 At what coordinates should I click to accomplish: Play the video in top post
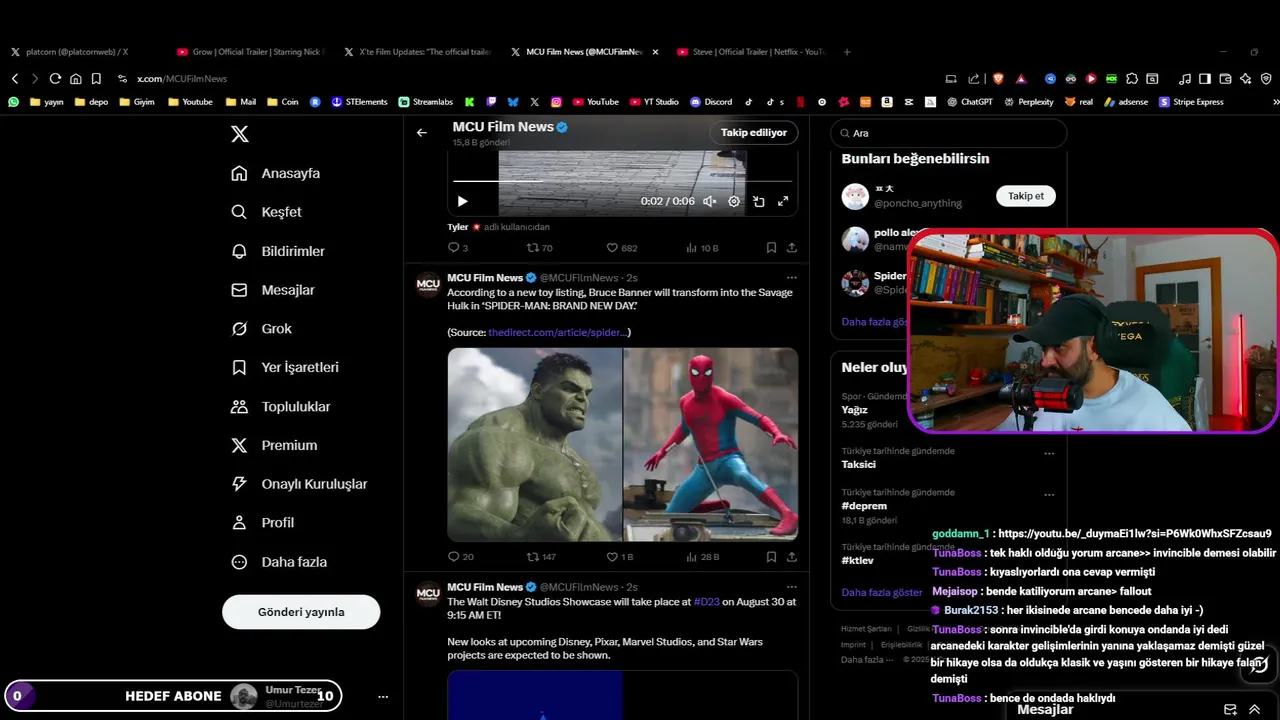462,201
